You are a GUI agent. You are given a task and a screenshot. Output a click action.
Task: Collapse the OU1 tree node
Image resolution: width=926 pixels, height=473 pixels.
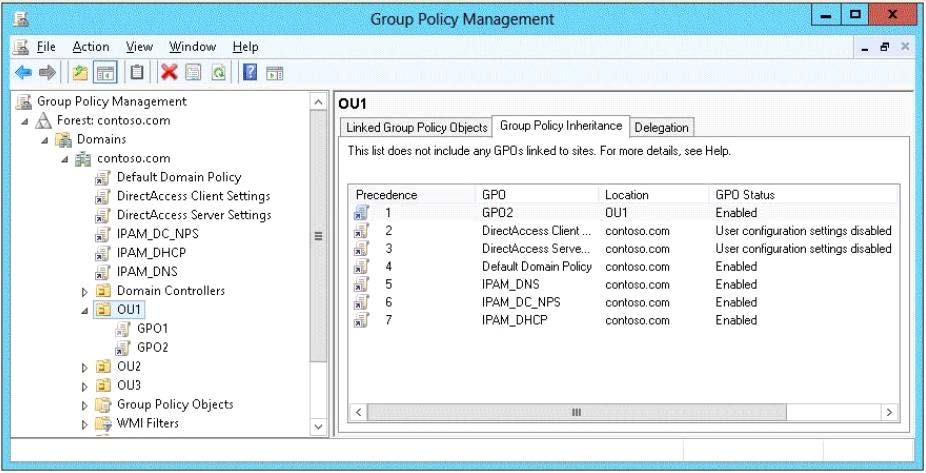pos(85,310)
